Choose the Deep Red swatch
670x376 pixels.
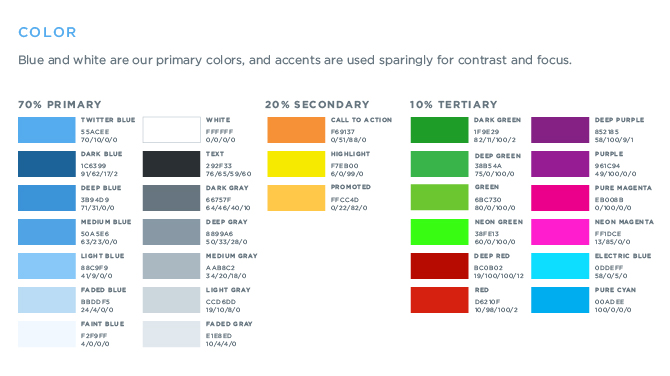tap(439, 266)
